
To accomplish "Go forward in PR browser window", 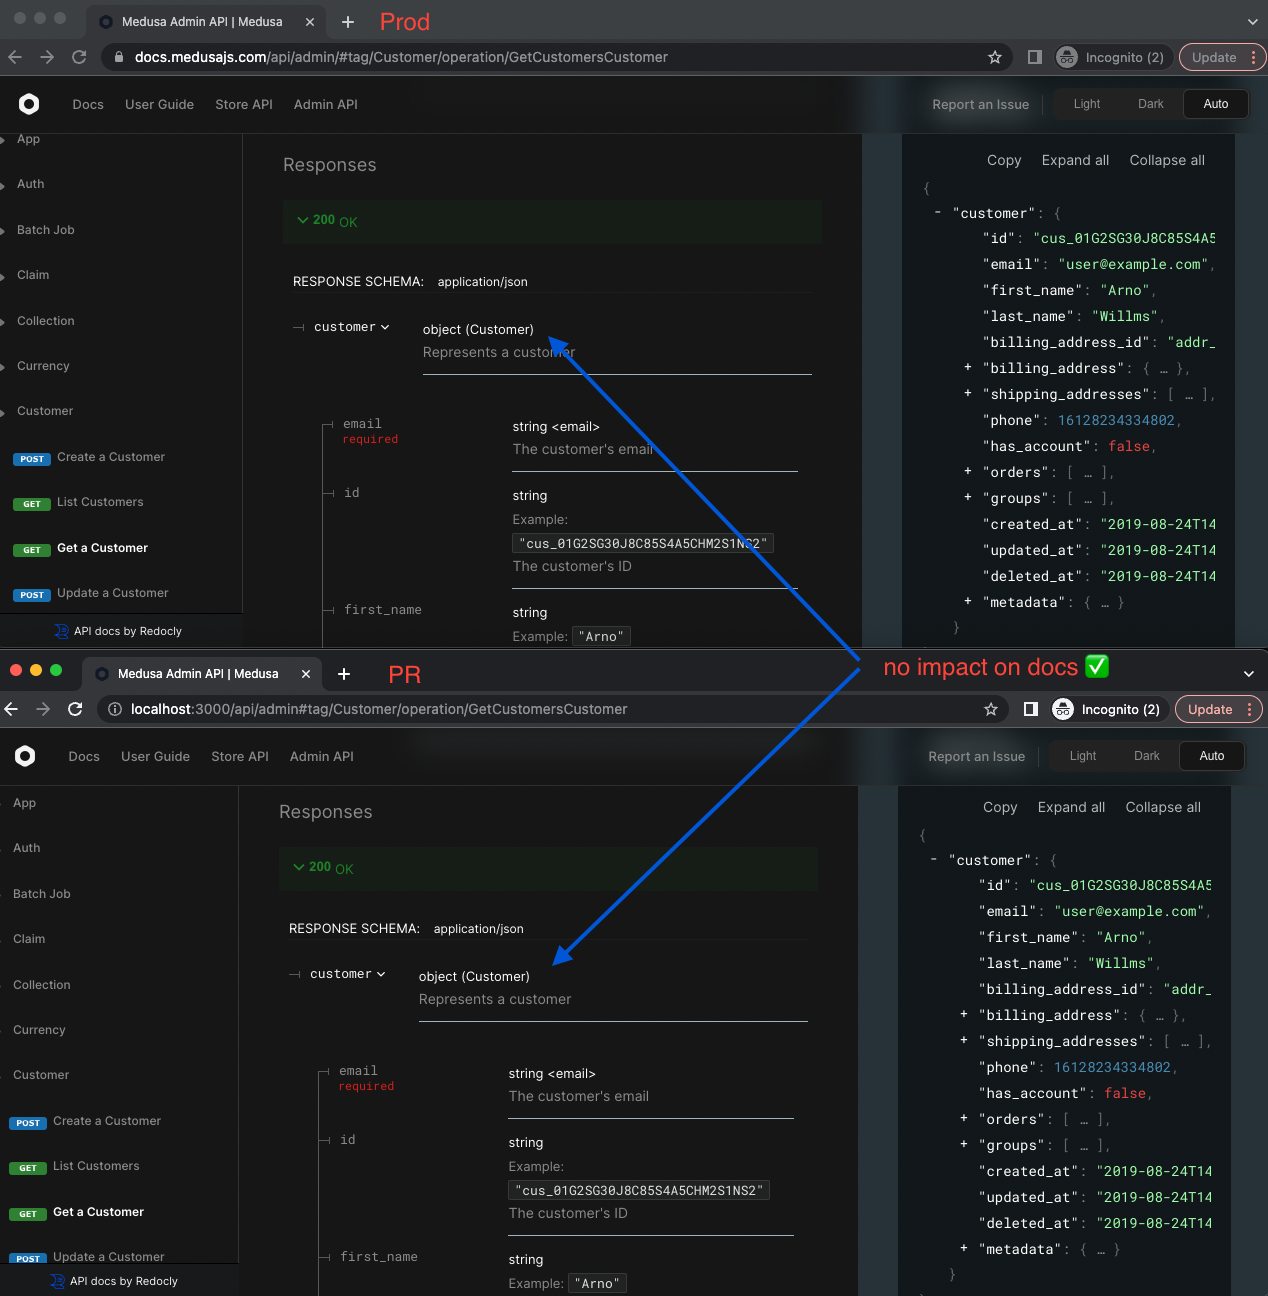I will [43, 709].
